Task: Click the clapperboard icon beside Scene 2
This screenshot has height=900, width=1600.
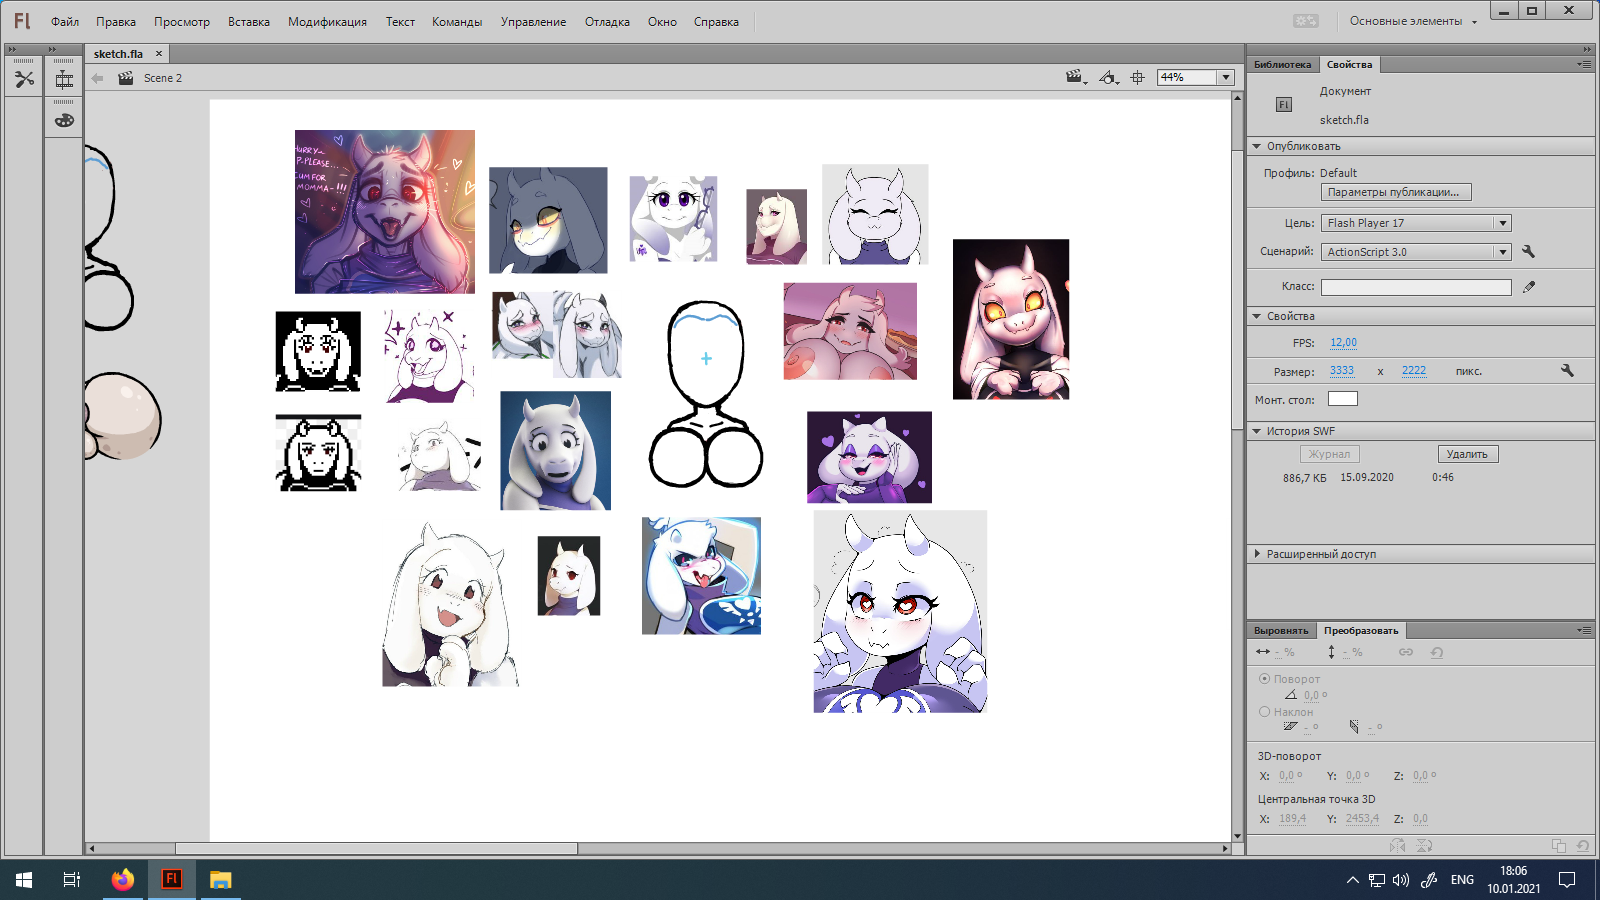Action: point(126,78)
